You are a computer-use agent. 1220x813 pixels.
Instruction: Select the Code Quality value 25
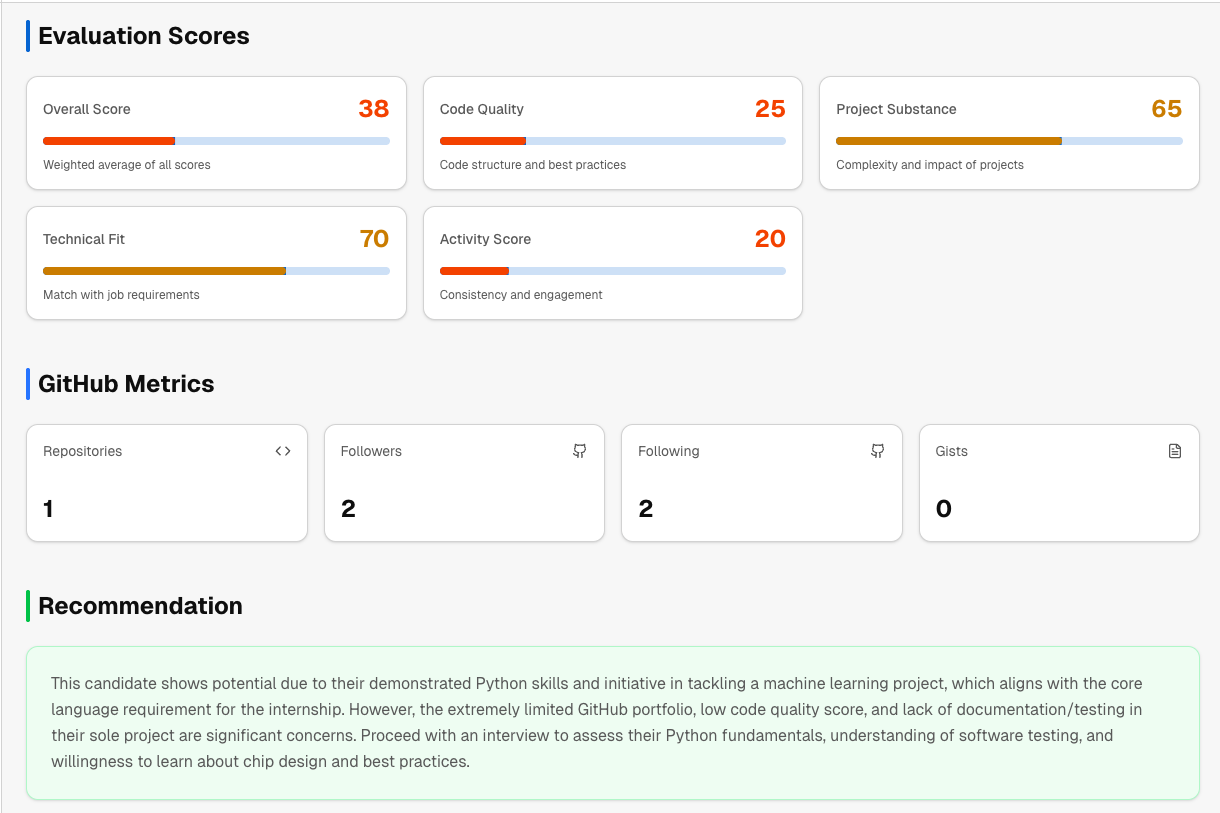coord(770,109)
